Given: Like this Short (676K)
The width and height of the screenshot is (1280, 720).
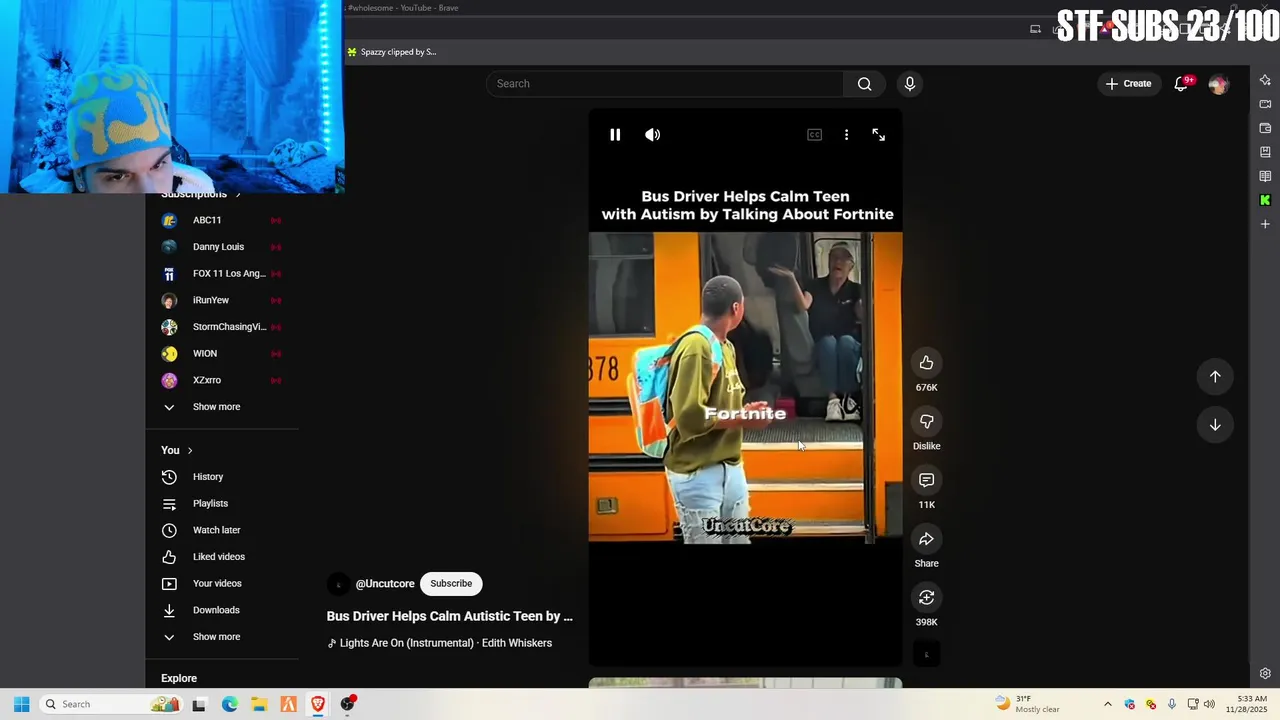Looking at the screenshot, I should (x=926, y=363).
